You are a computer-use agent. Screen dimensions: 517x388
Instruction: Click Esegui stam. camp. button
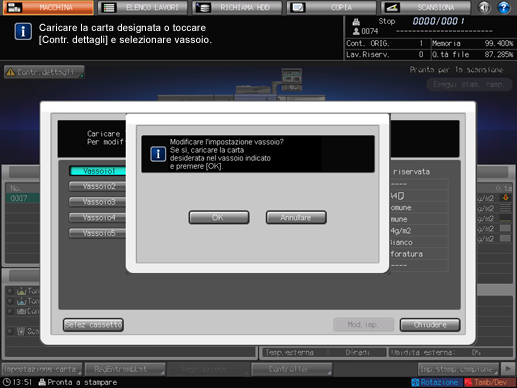[x=469, y=84]
